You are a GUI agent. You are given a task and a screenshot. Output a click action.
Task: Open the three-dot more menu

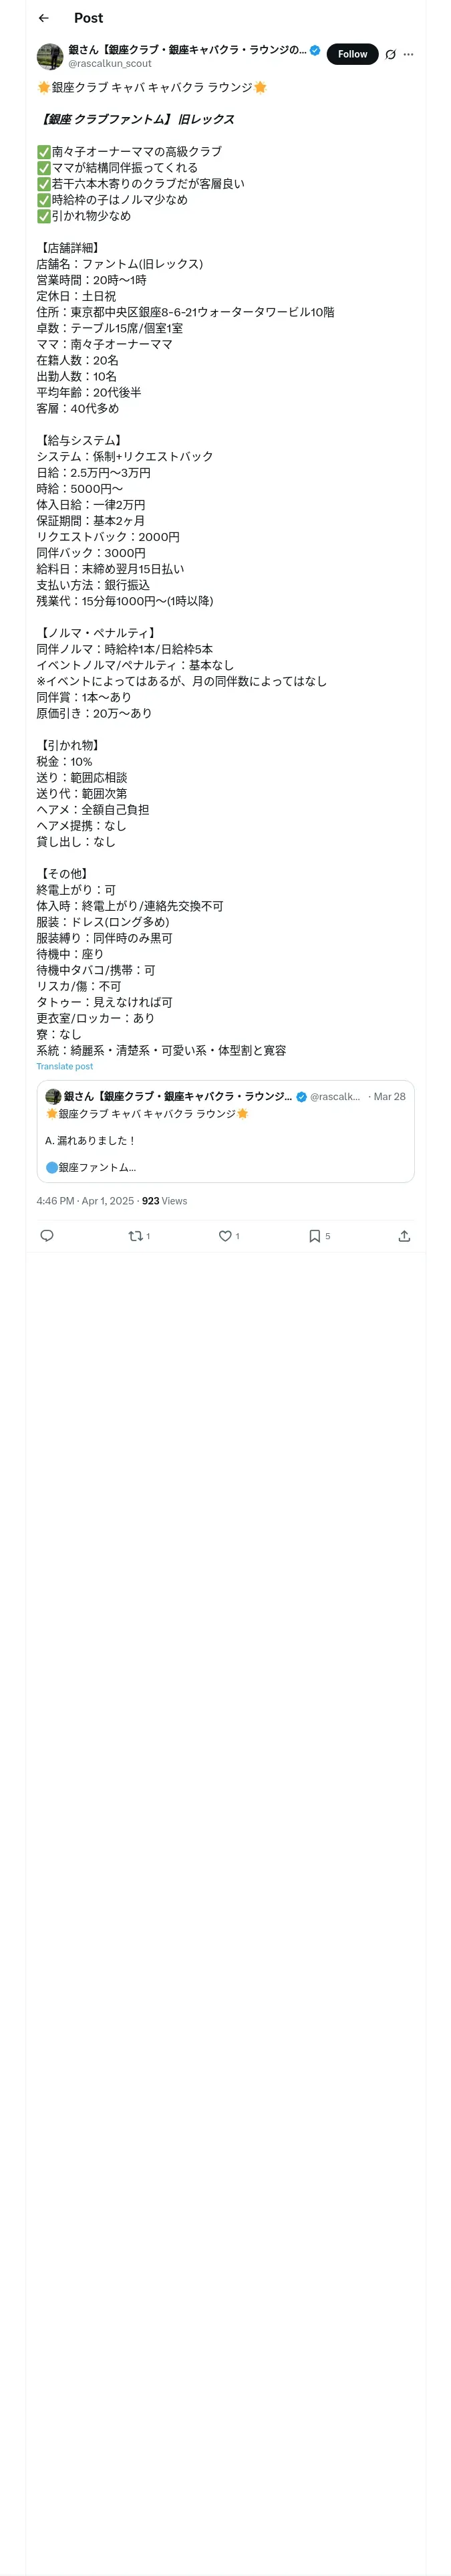point(408,55)
